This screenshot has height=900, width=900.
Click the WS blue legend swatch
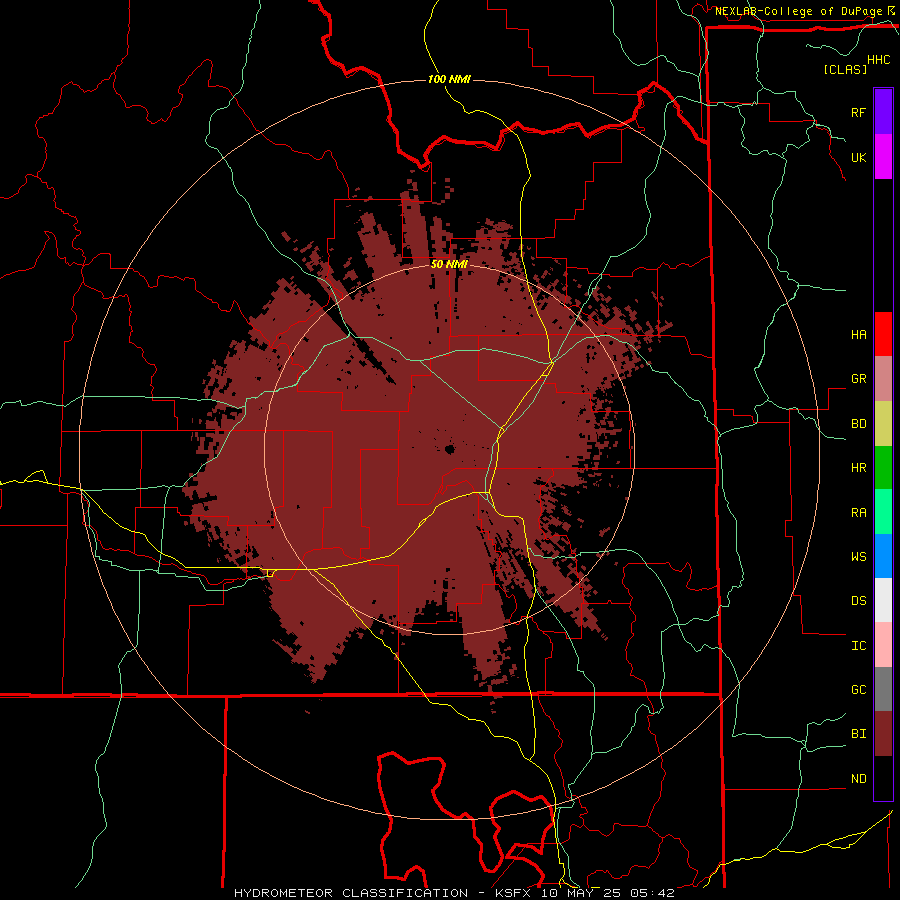883,556
